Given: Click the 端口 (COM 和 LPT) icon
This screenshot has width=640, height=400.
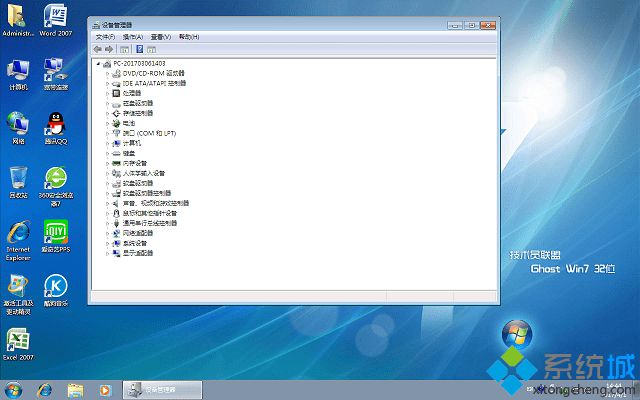Looking at the screenshot, I should (116, 133).
